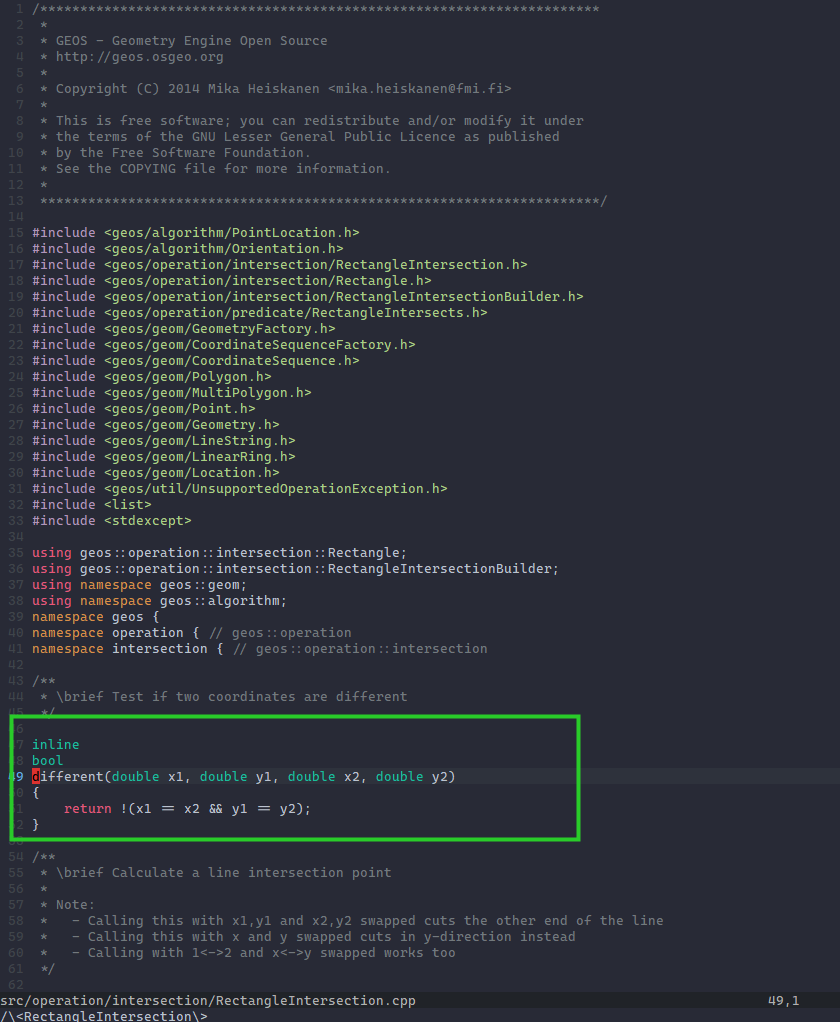Click the cursor position '49,1' indicator
This screenshot has width=840, height=1022.
783,1000
